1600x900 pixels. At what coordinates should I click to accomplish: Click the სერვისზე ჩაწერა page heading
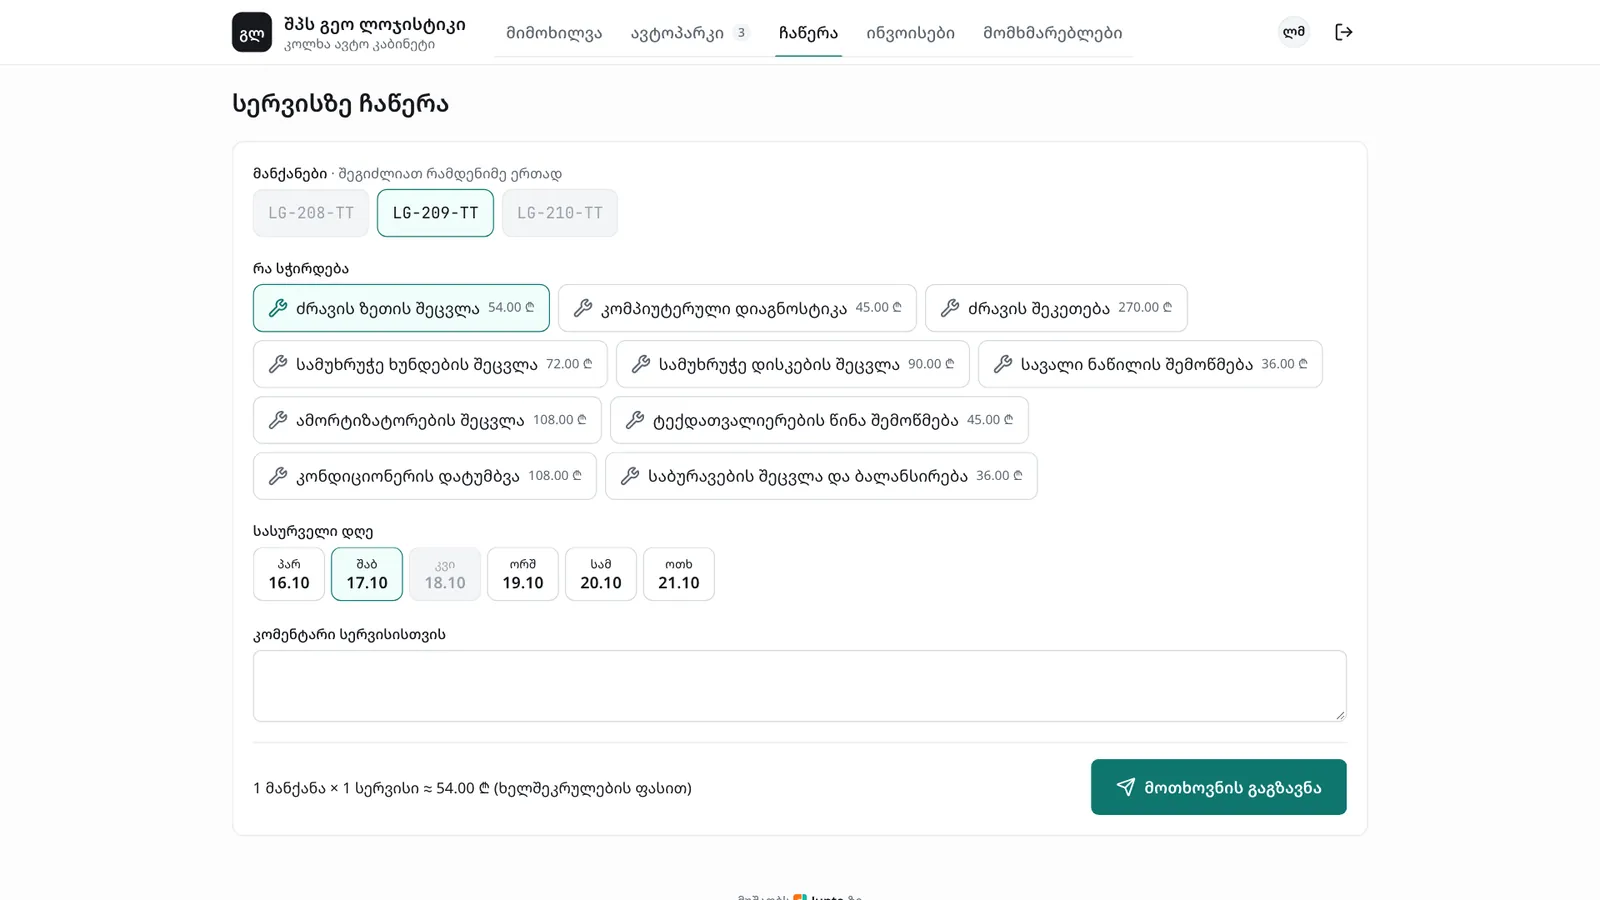[x=340, y=104]
